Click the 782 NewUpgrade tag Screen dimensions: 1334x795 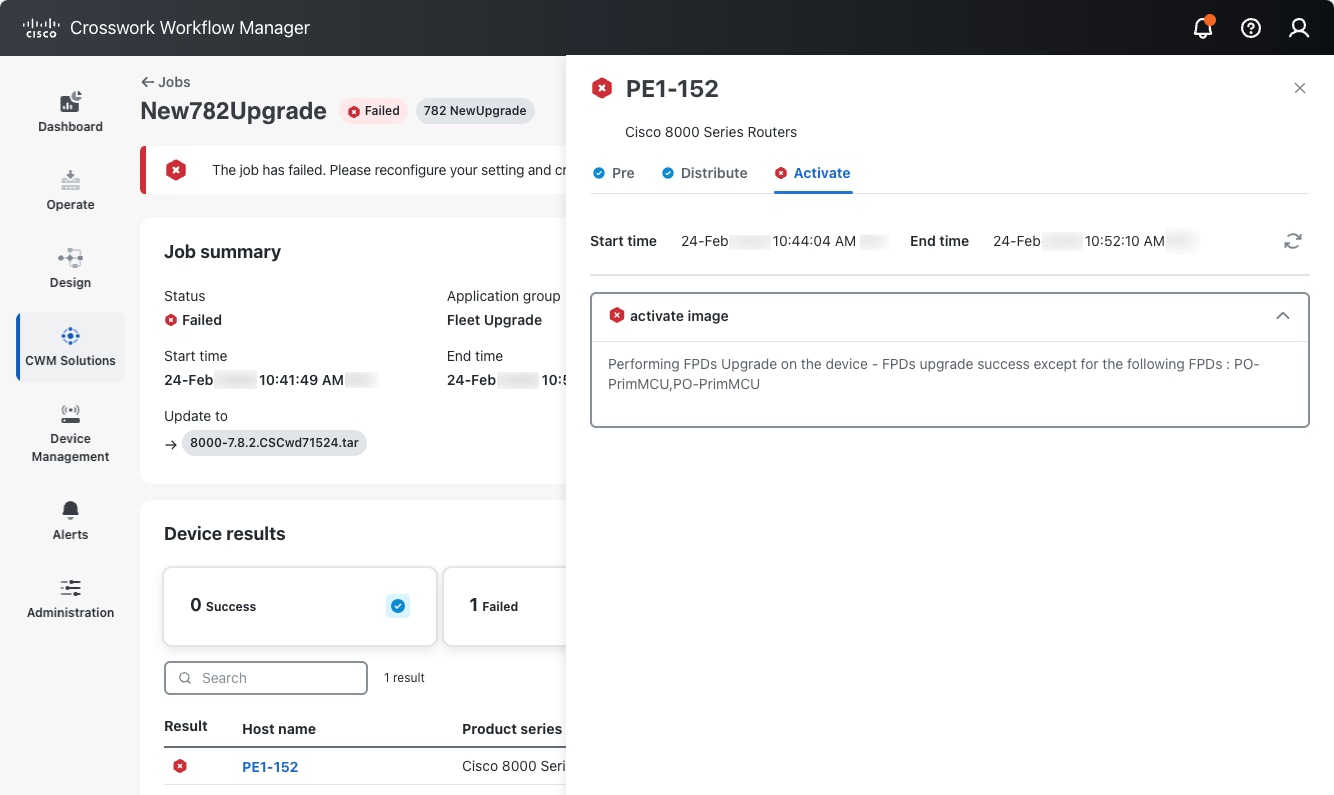[475, 111]
